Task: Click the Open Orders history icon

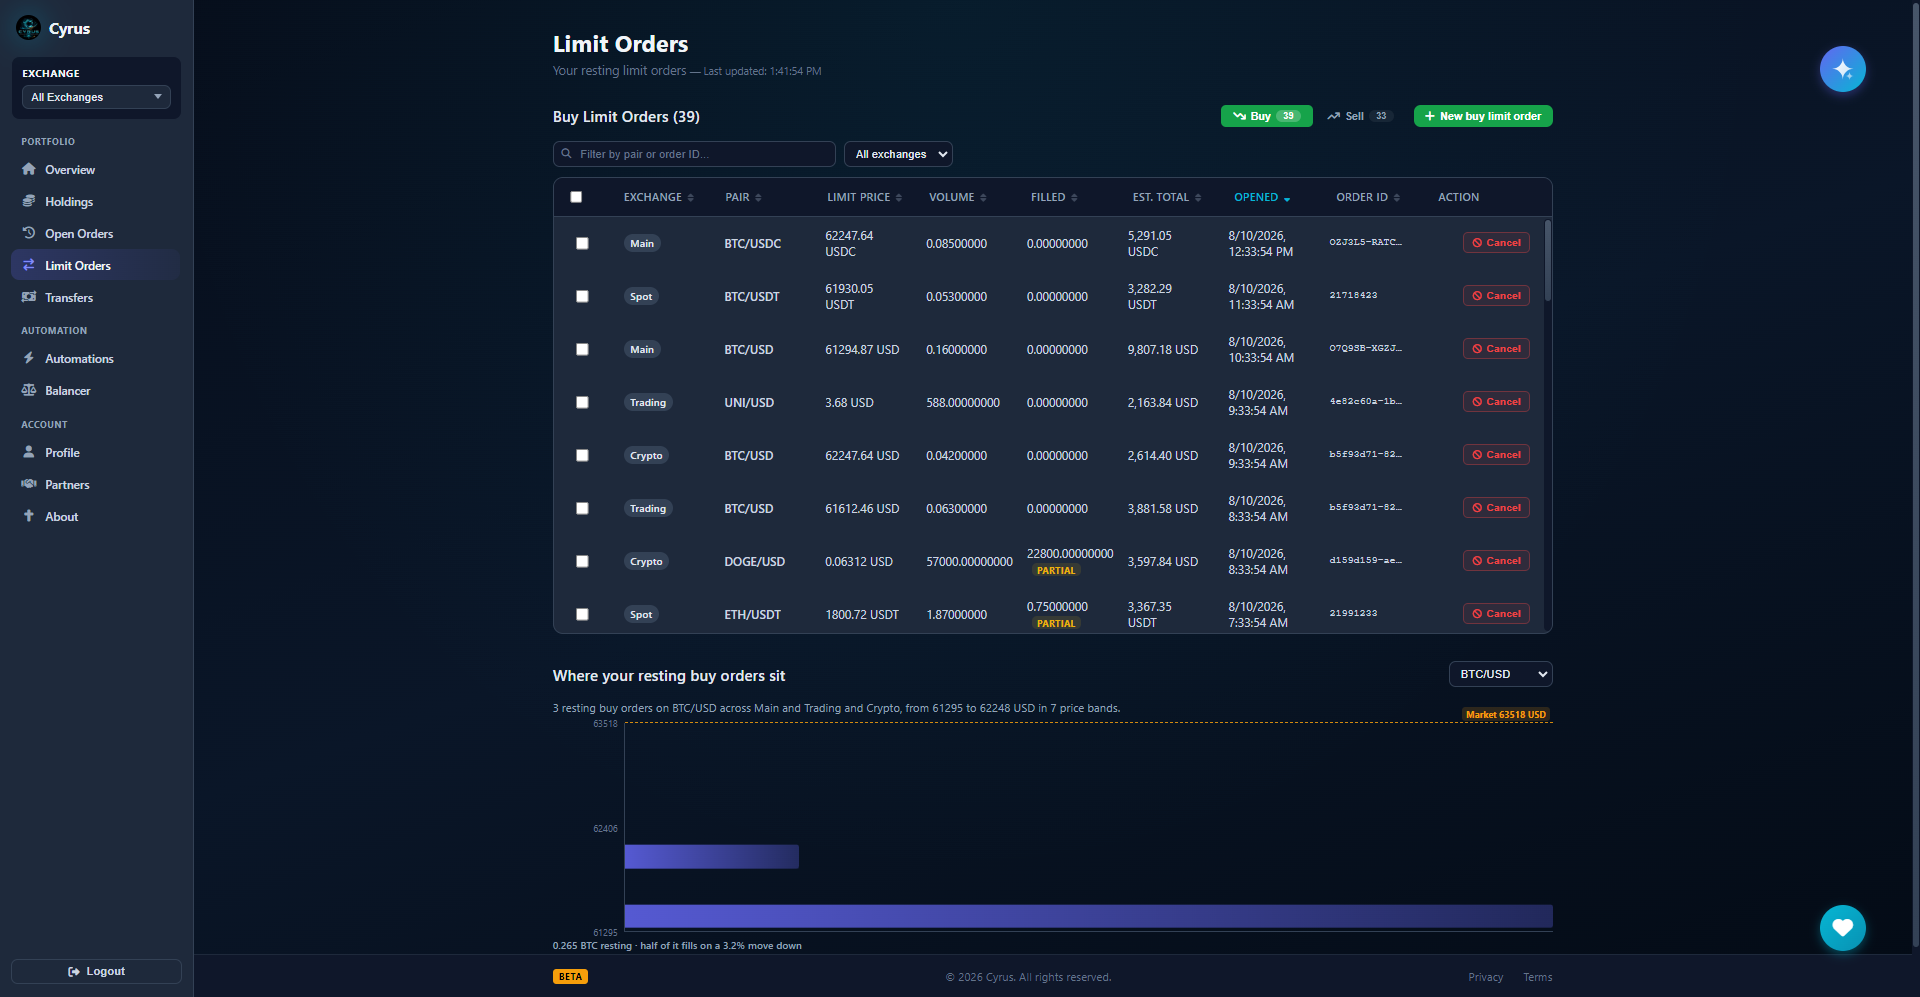Action: [29, 233]
